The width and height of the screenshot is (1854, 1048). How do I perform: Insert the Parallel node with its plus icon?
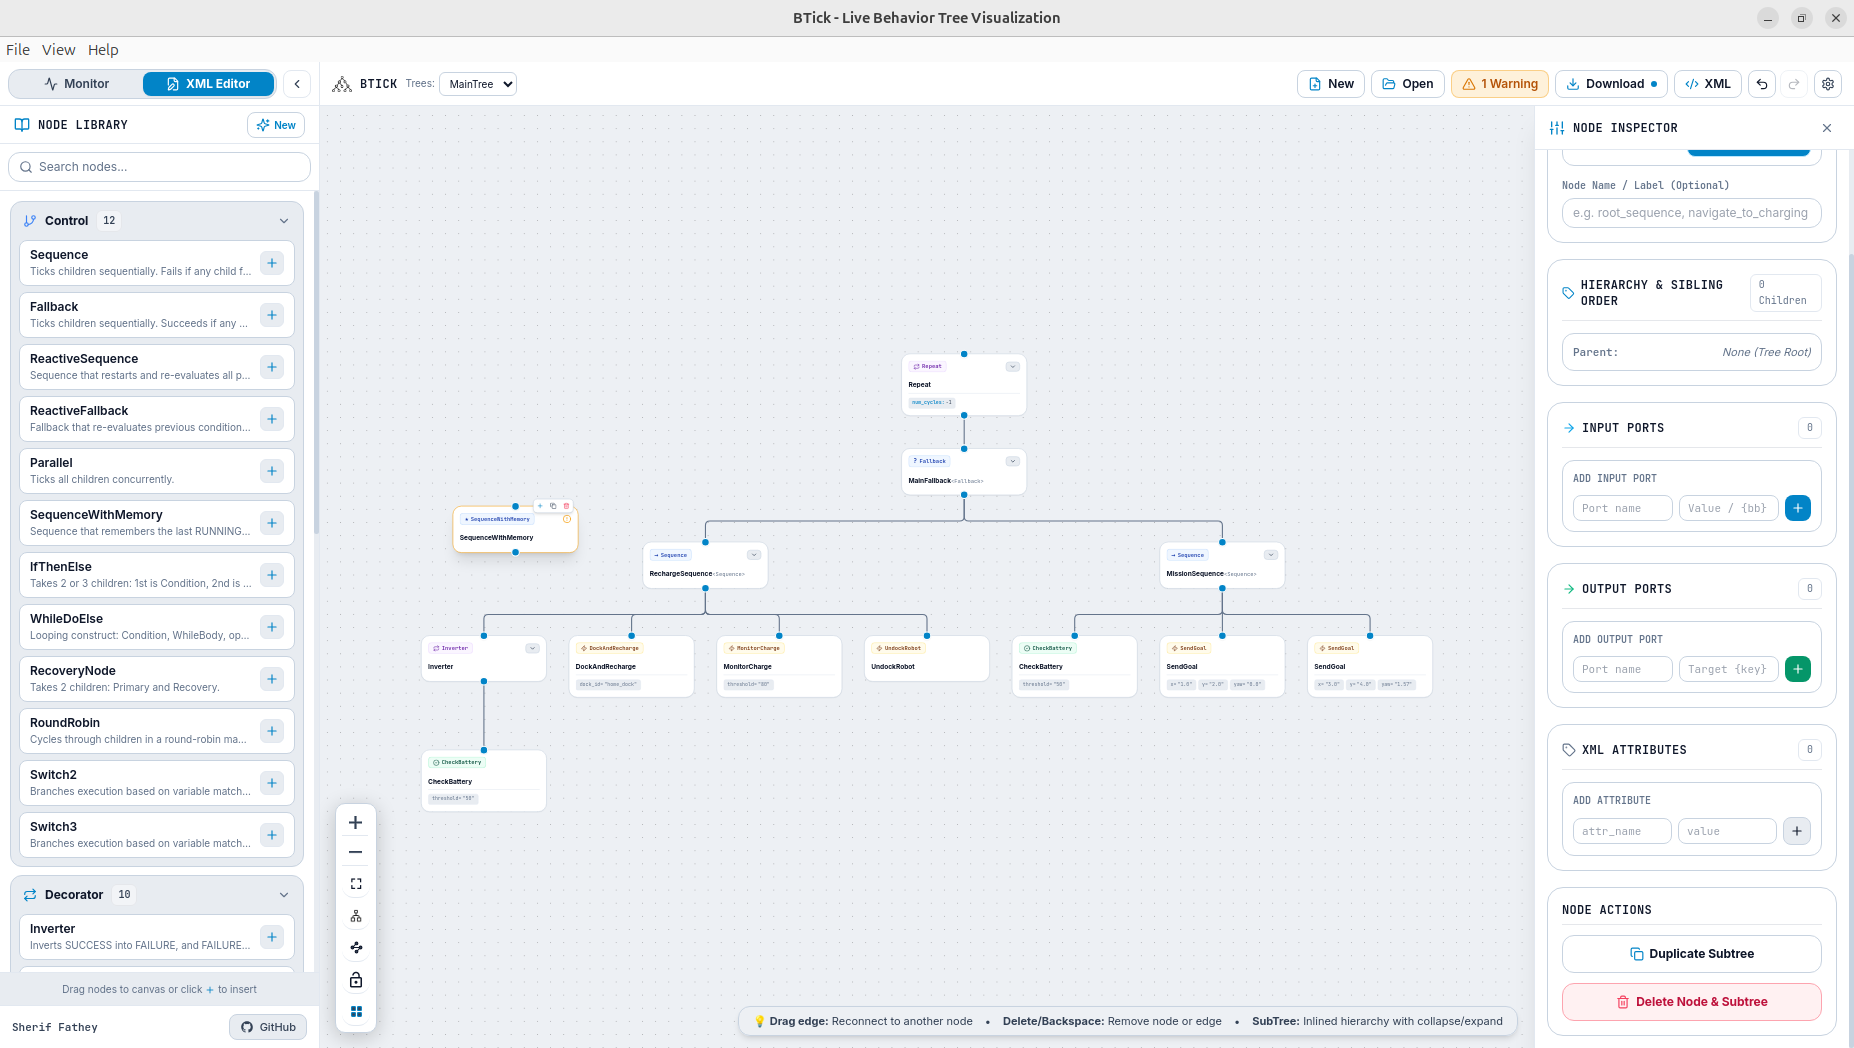(272, 471)
